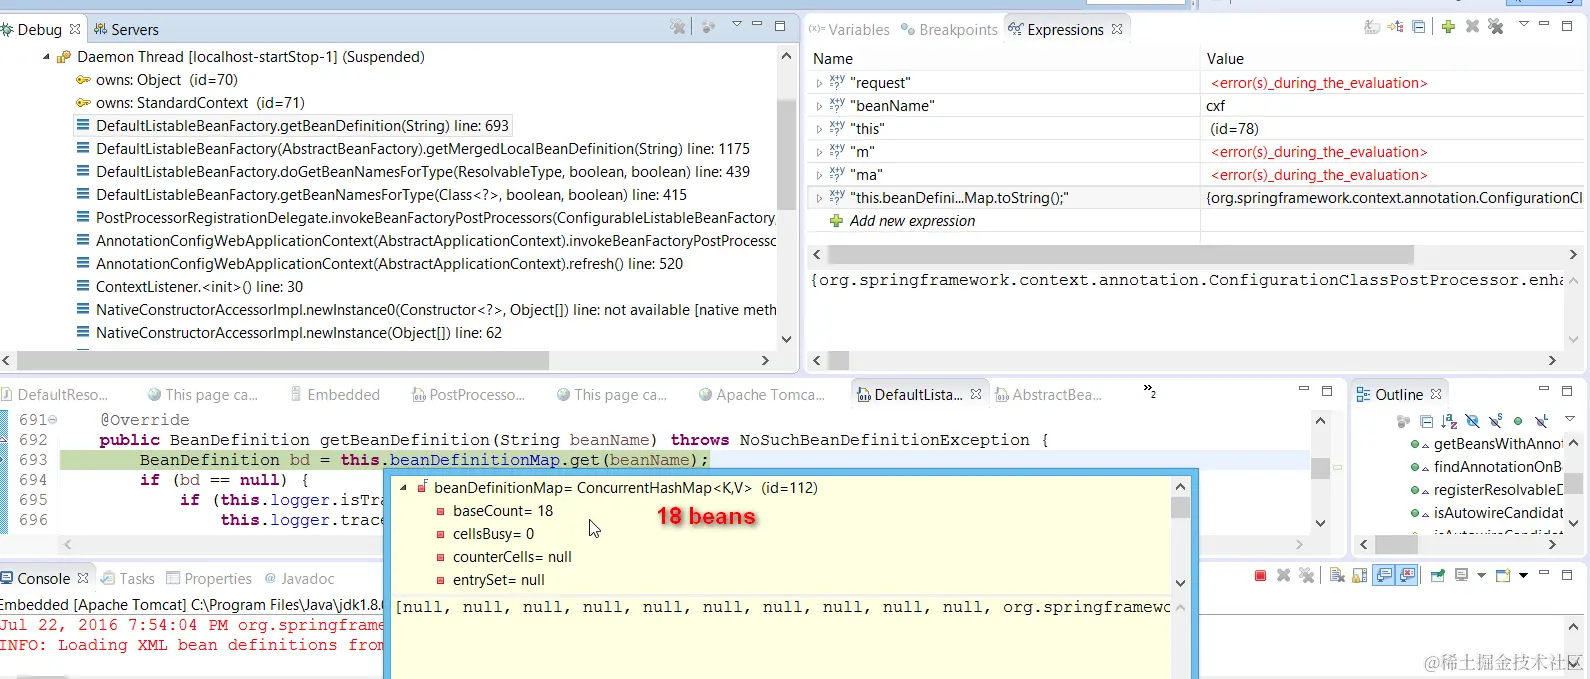Screen dimensions: 1590x679
Task: Toggle Show Console on standard output change
Action: click(1385, 575)
